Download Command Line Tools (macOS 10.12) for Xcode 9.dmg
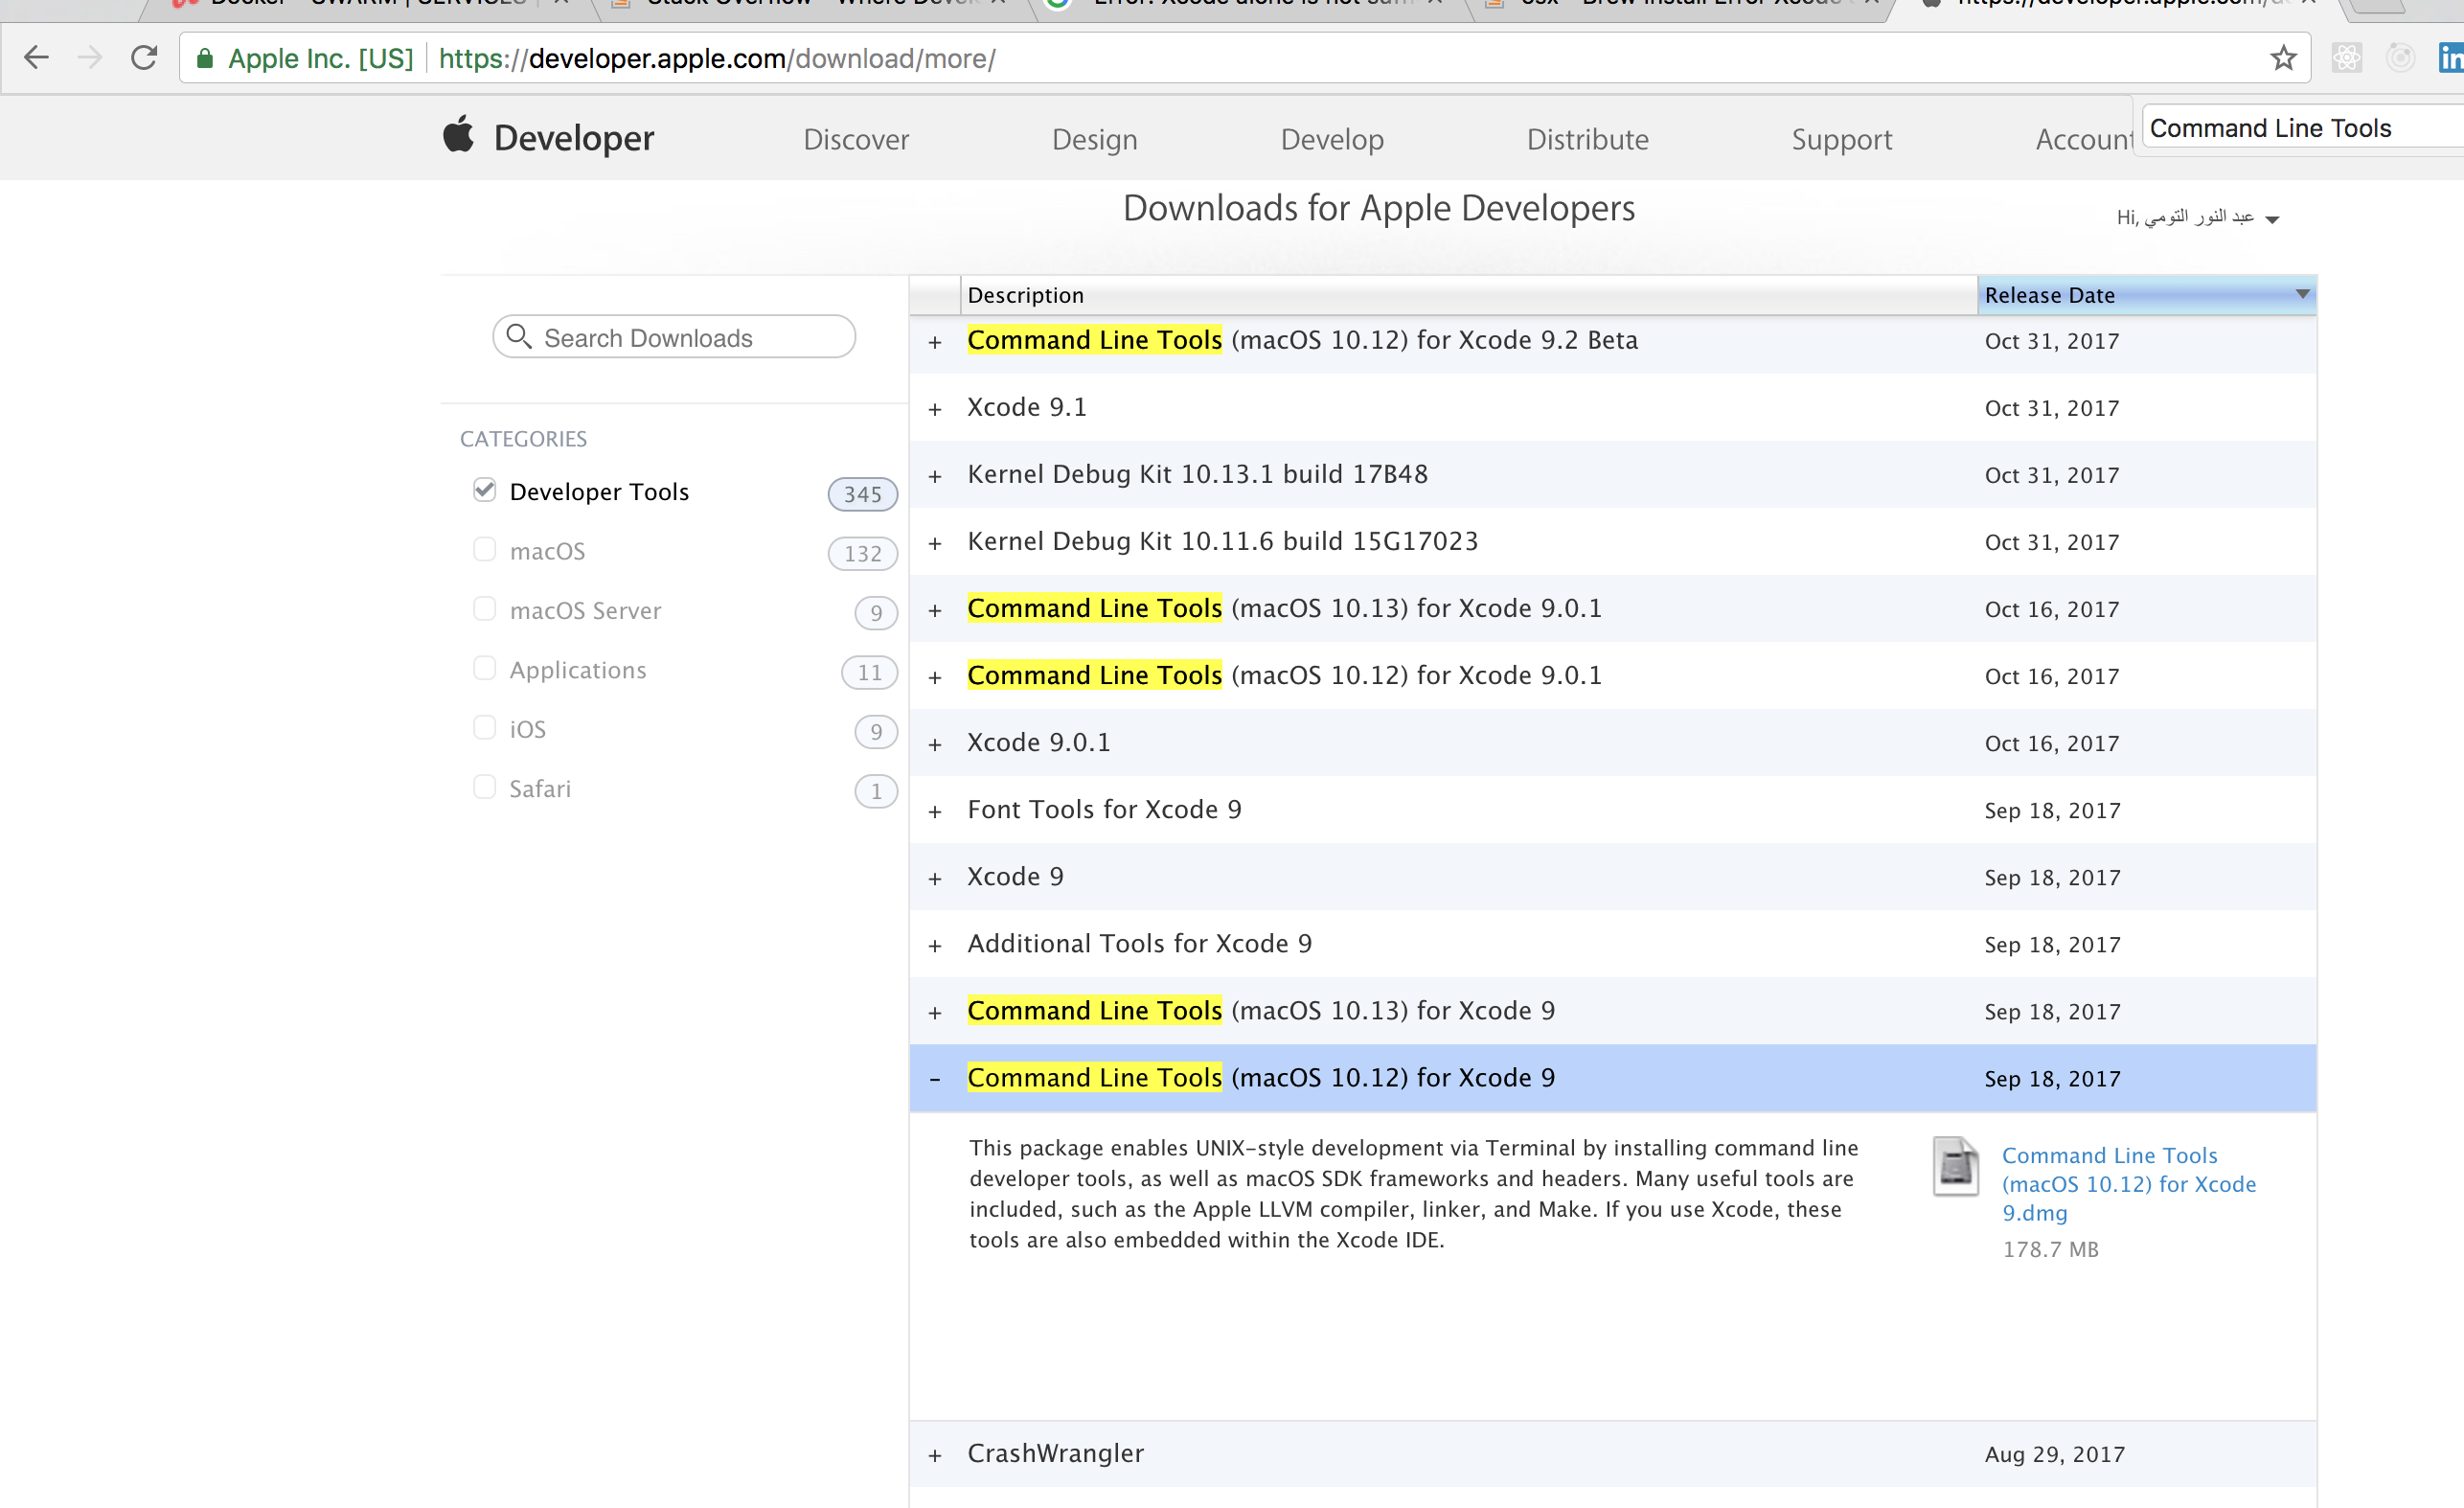The image size is (2464, 1508). 2128,1184
